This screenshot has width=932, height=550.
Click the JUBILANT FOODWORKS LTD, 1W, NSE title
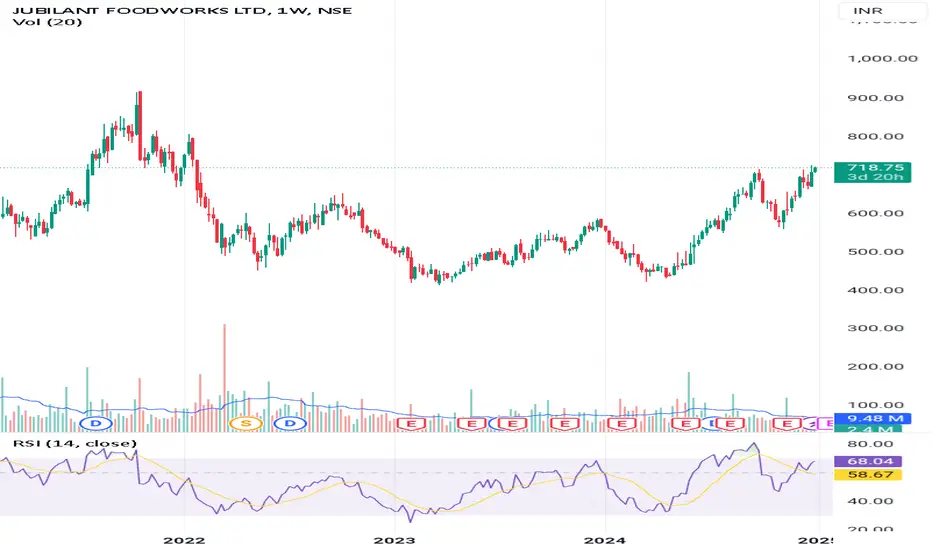pos(182,10)
